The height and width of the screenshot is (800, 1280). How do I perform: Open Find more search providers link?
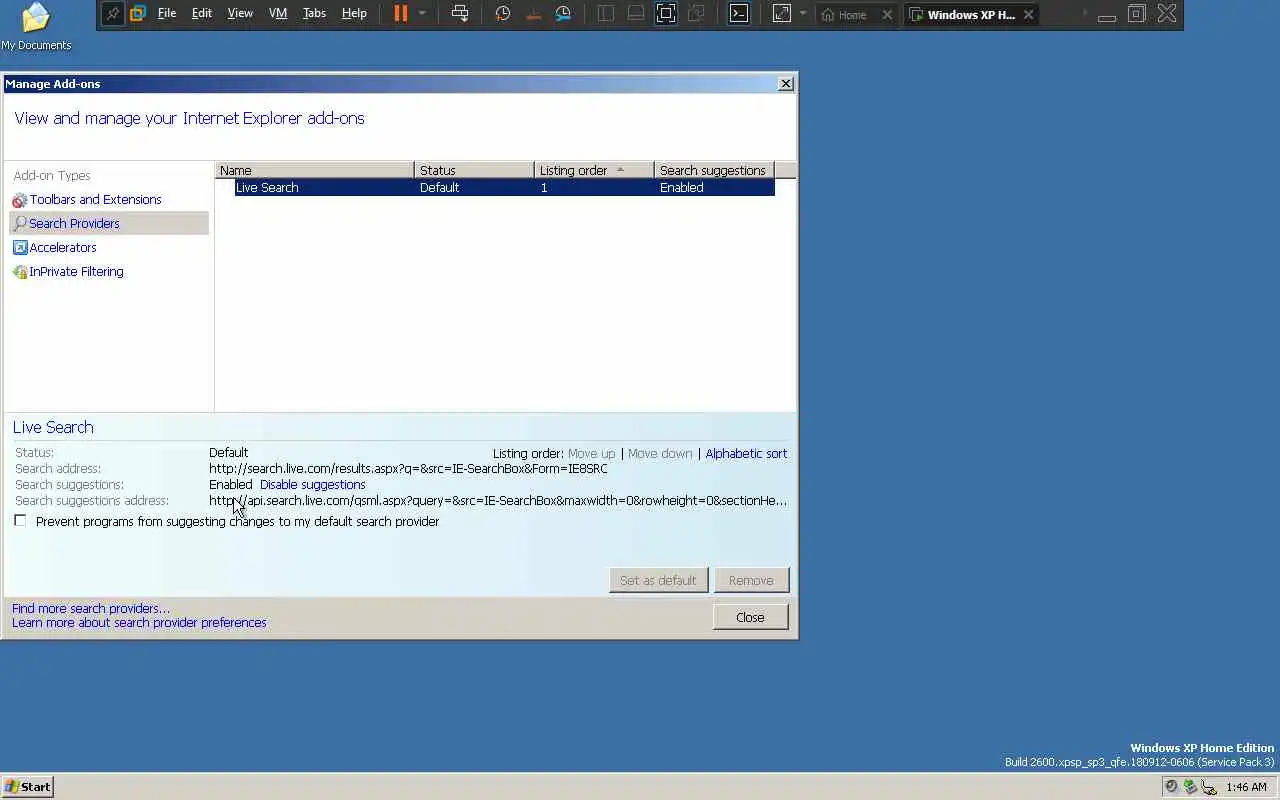91,609
